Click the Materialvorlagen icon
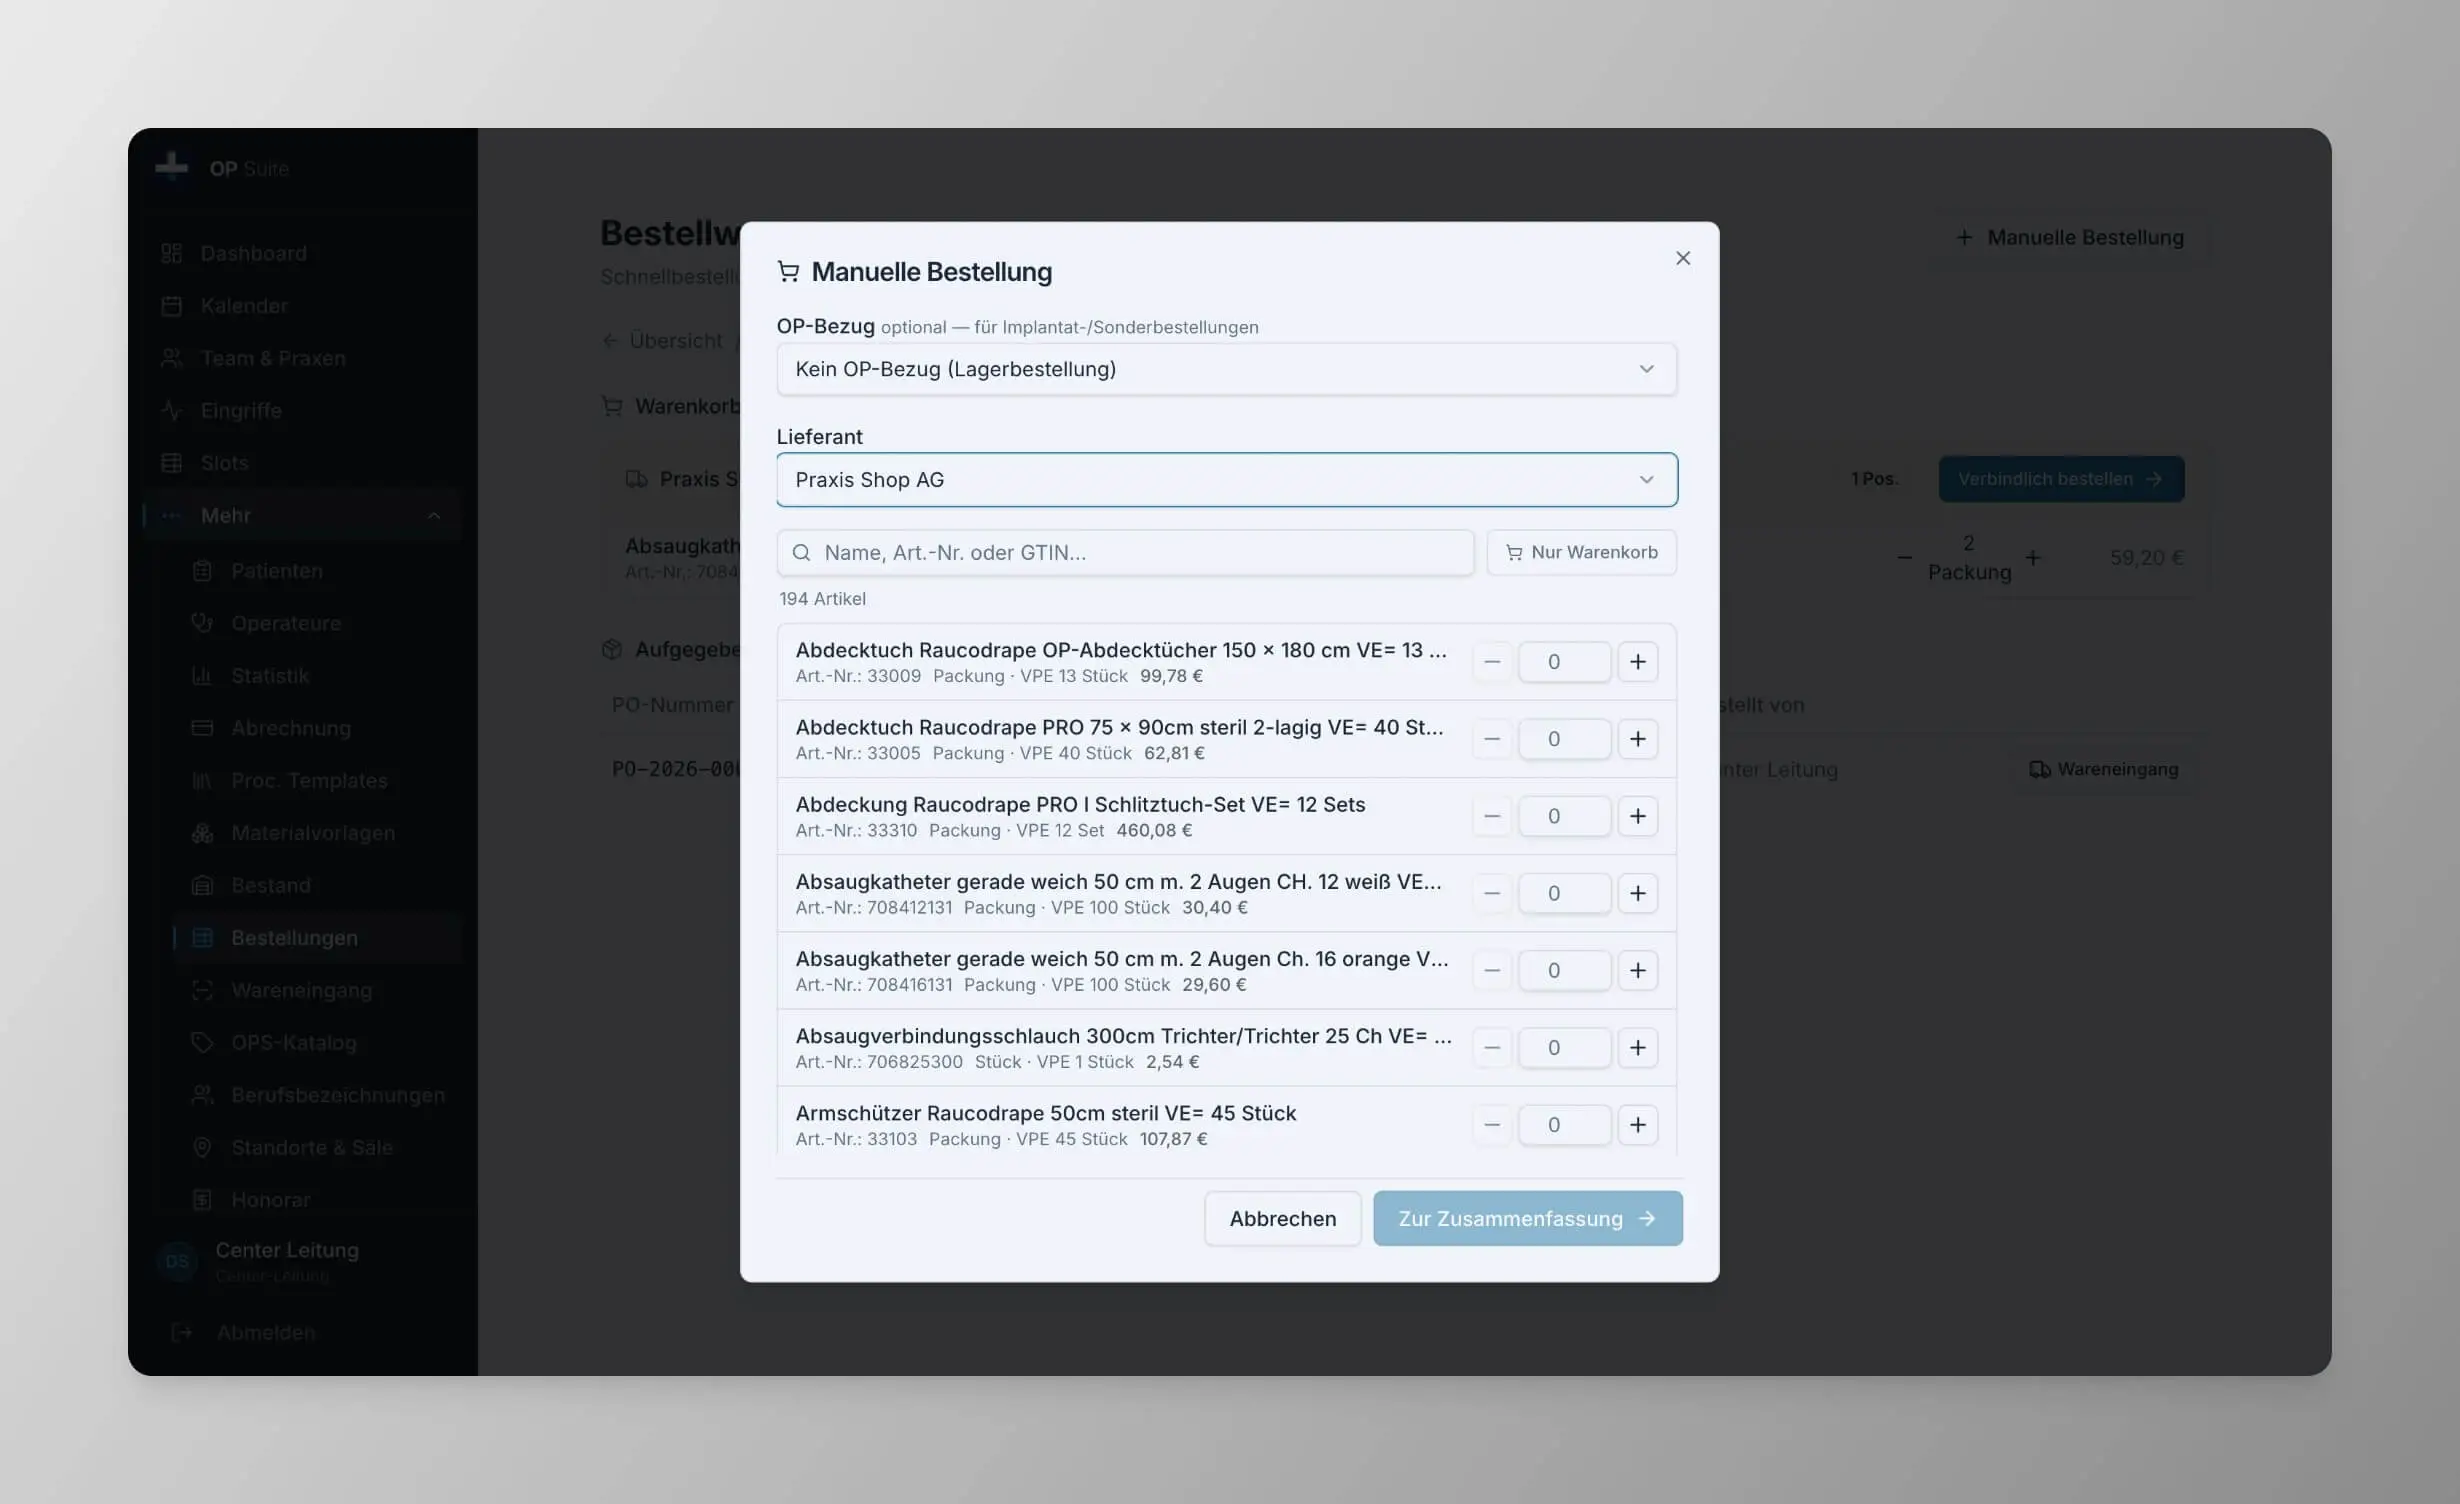 [x=202, y=833]
